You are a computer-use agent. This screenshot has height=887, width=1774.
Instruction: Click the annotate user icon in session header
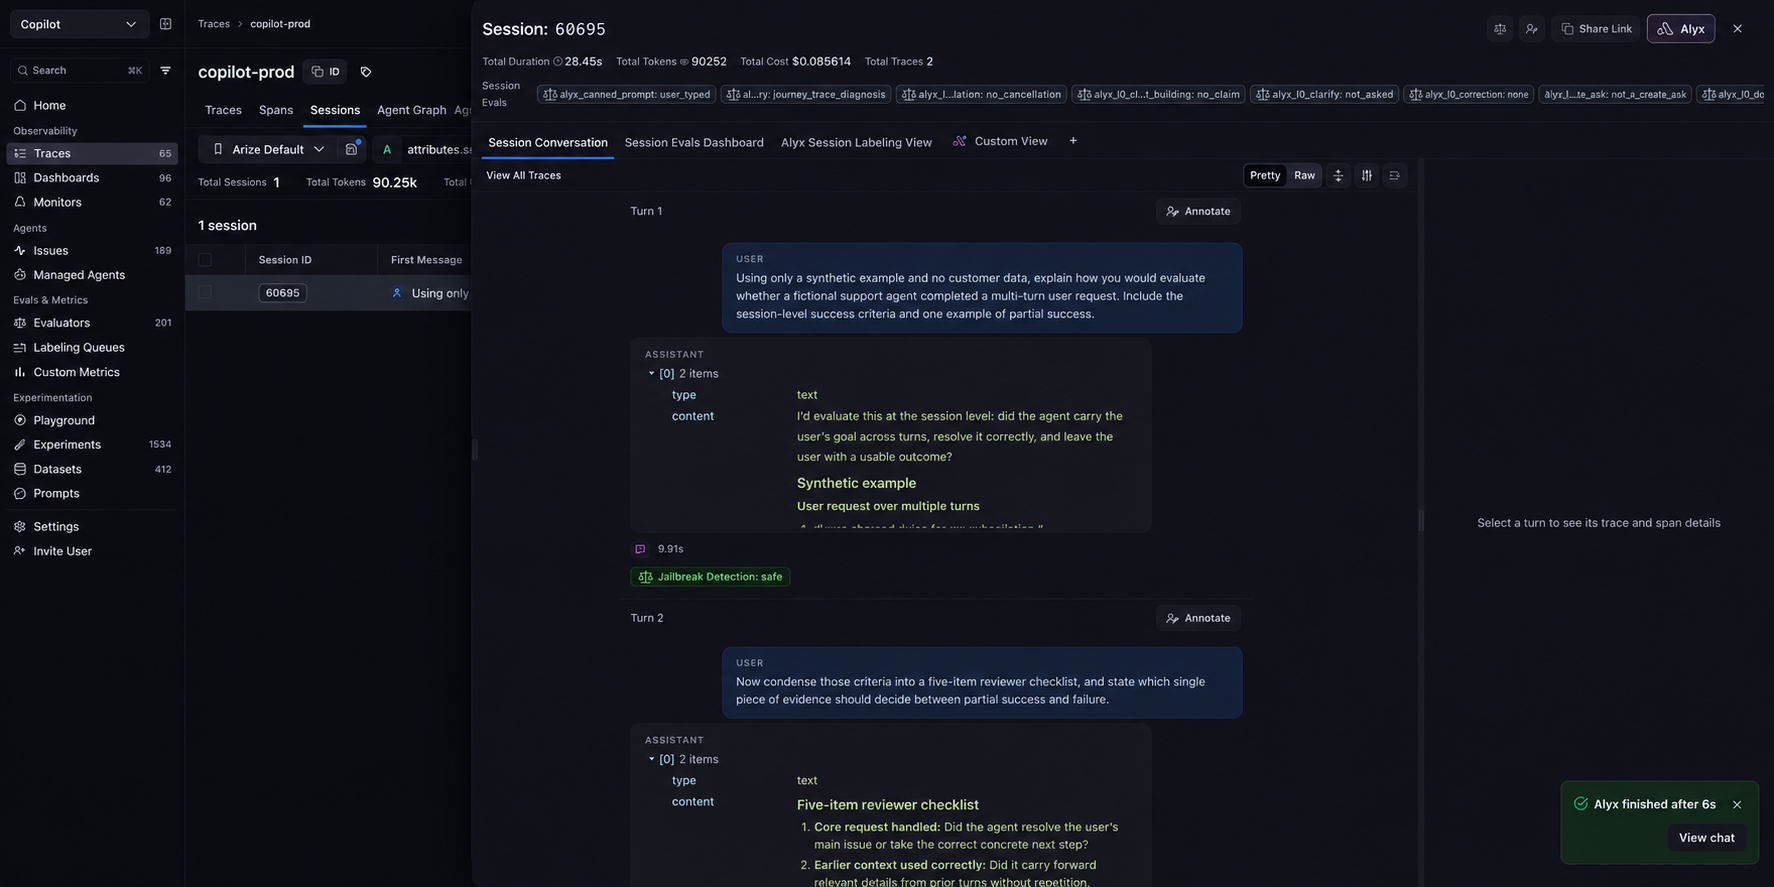1532,29
